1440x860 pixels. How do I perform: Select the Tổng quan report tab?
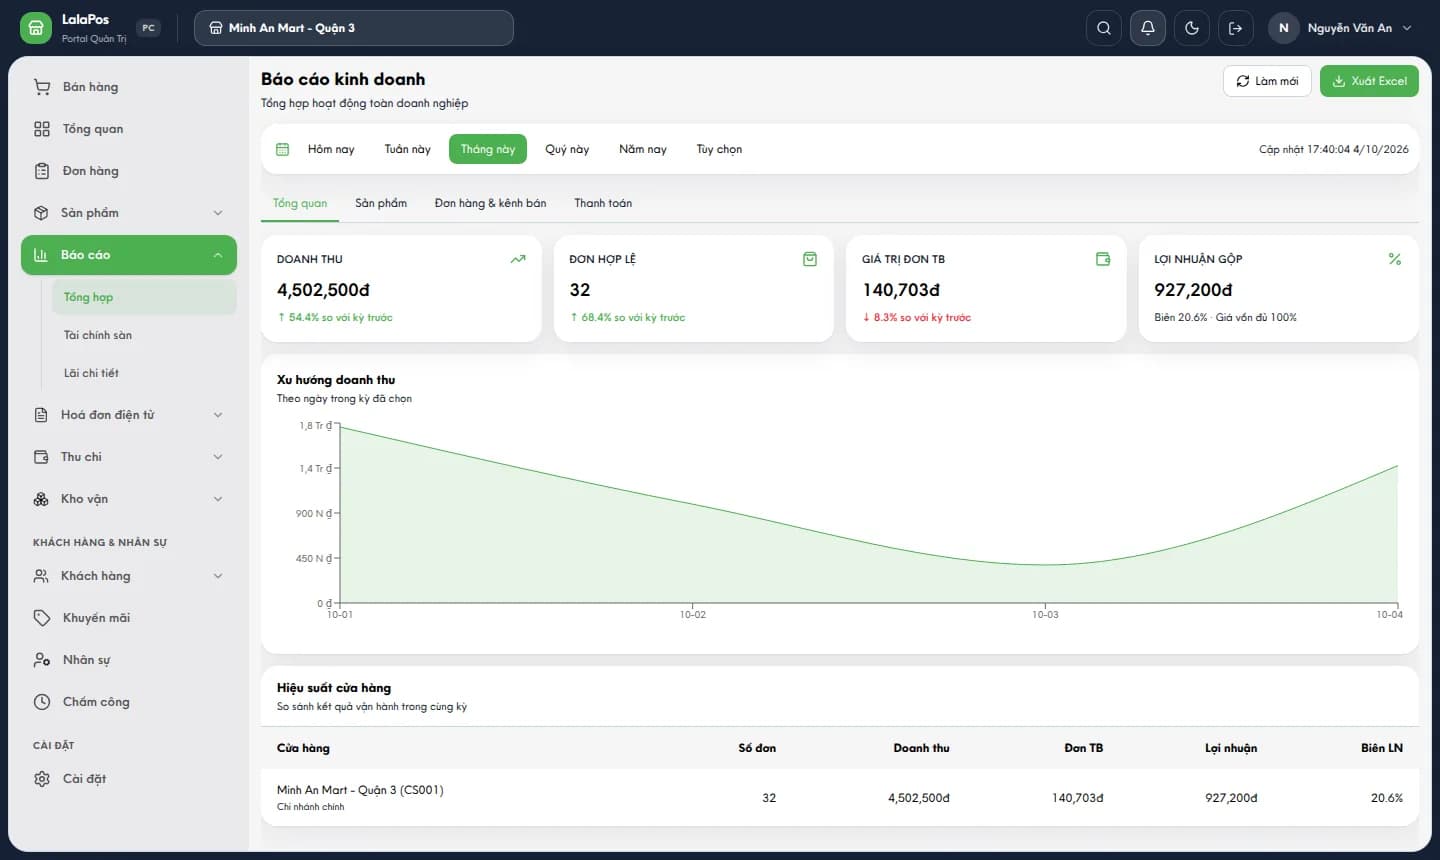pos(300,203)
